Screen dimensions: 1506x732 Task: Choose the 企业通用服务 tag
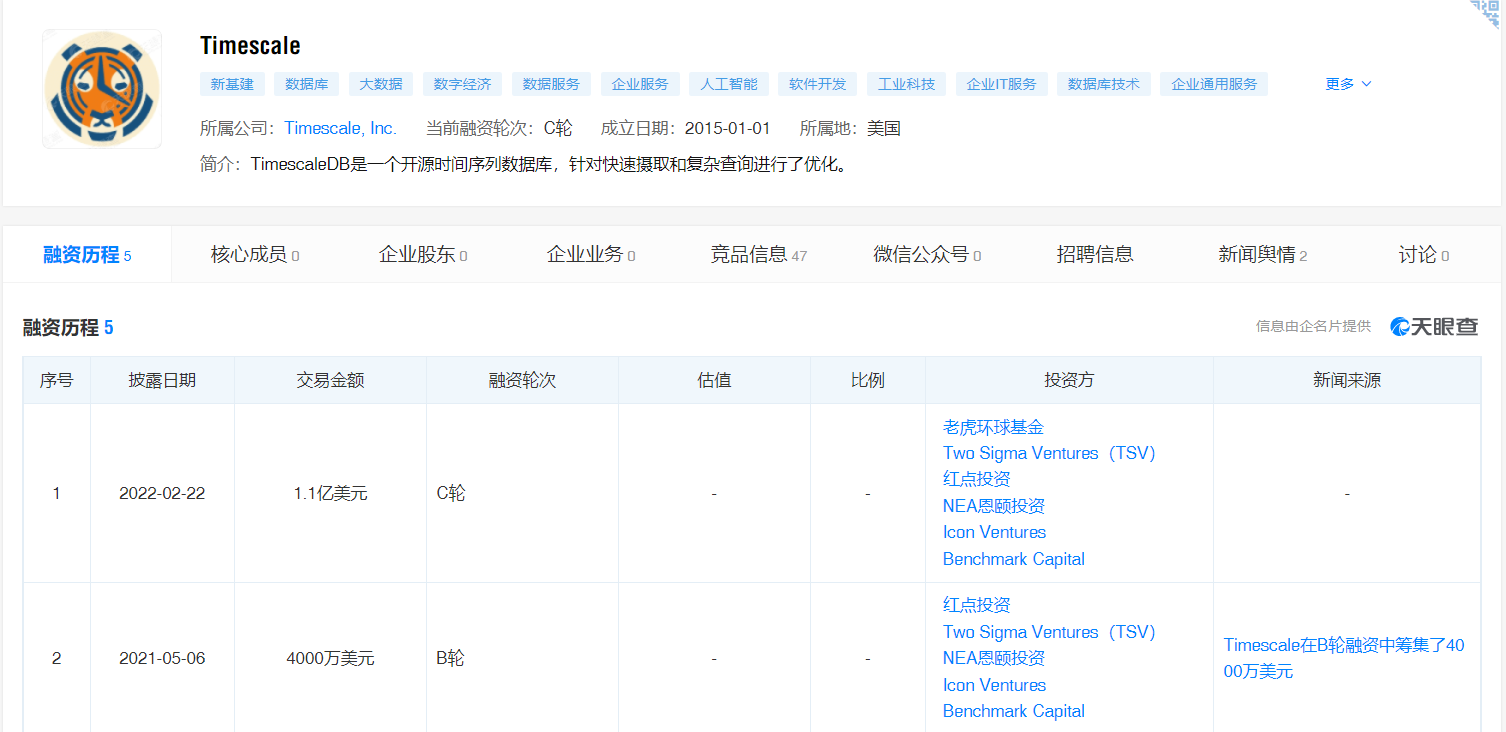[1214, 84]
